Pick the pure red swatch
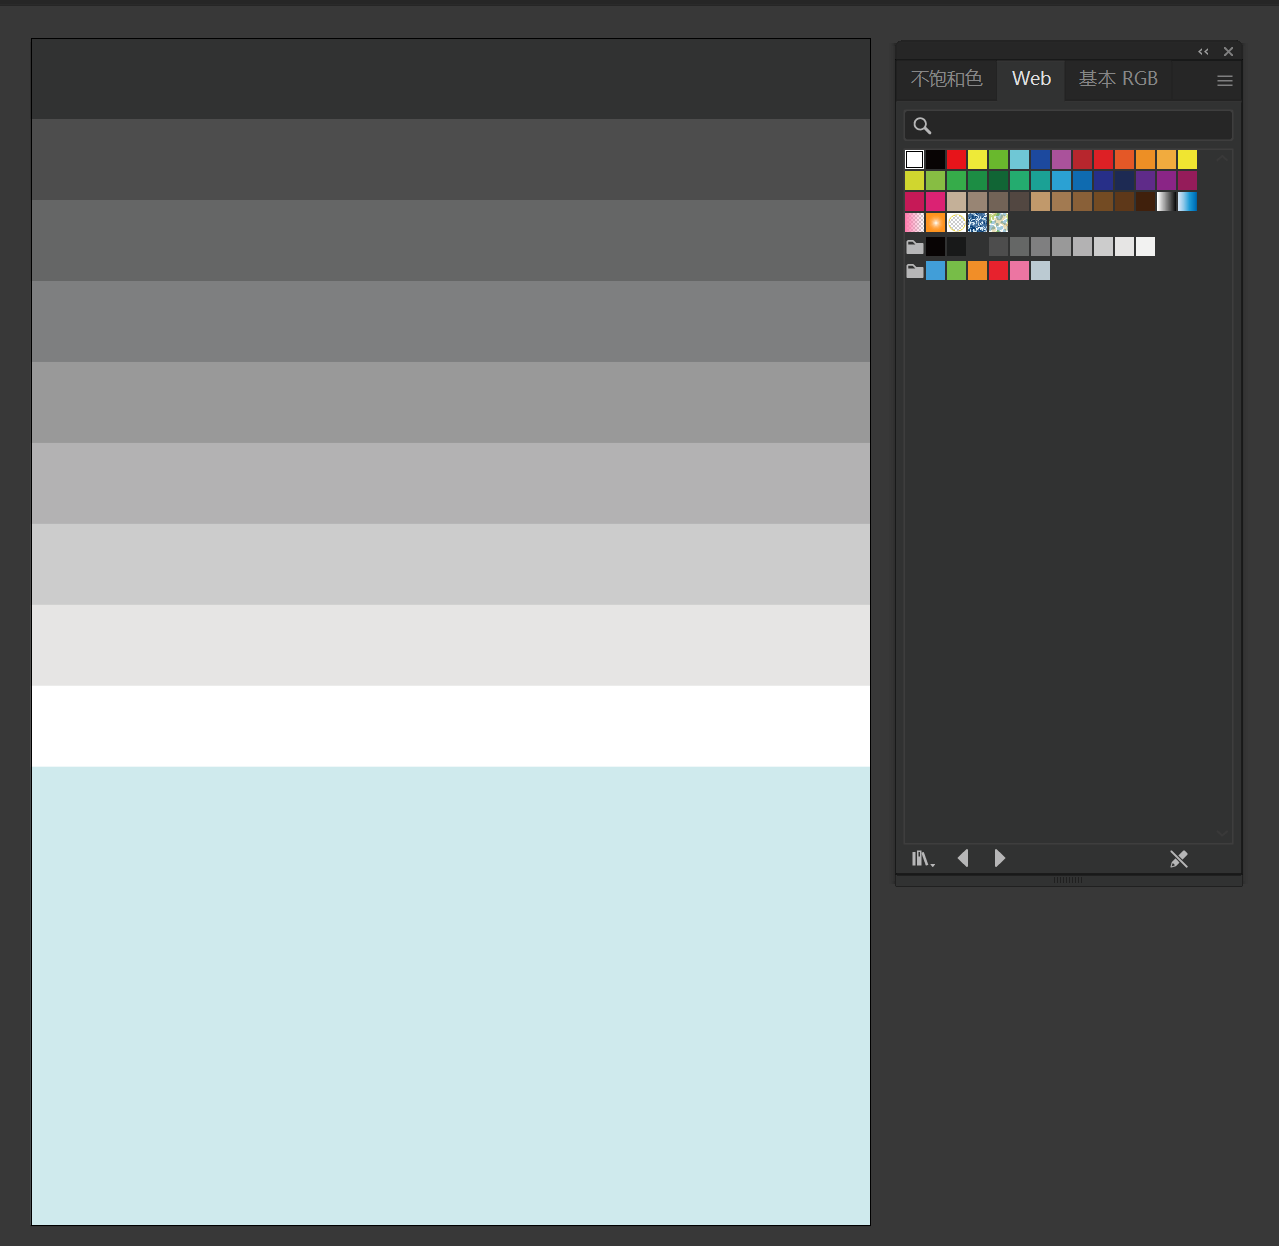1279x1246 pixels. point(957,160)
